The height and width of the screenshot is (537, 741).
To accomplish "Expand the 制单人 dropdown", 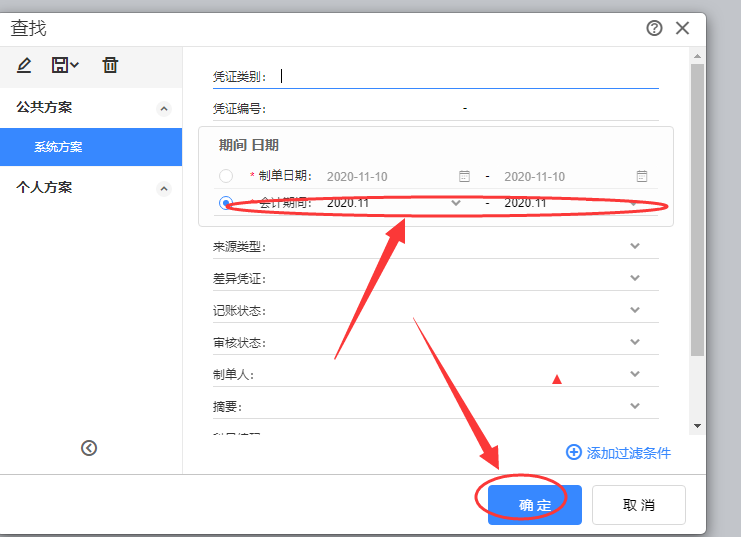I will [635, 374].
